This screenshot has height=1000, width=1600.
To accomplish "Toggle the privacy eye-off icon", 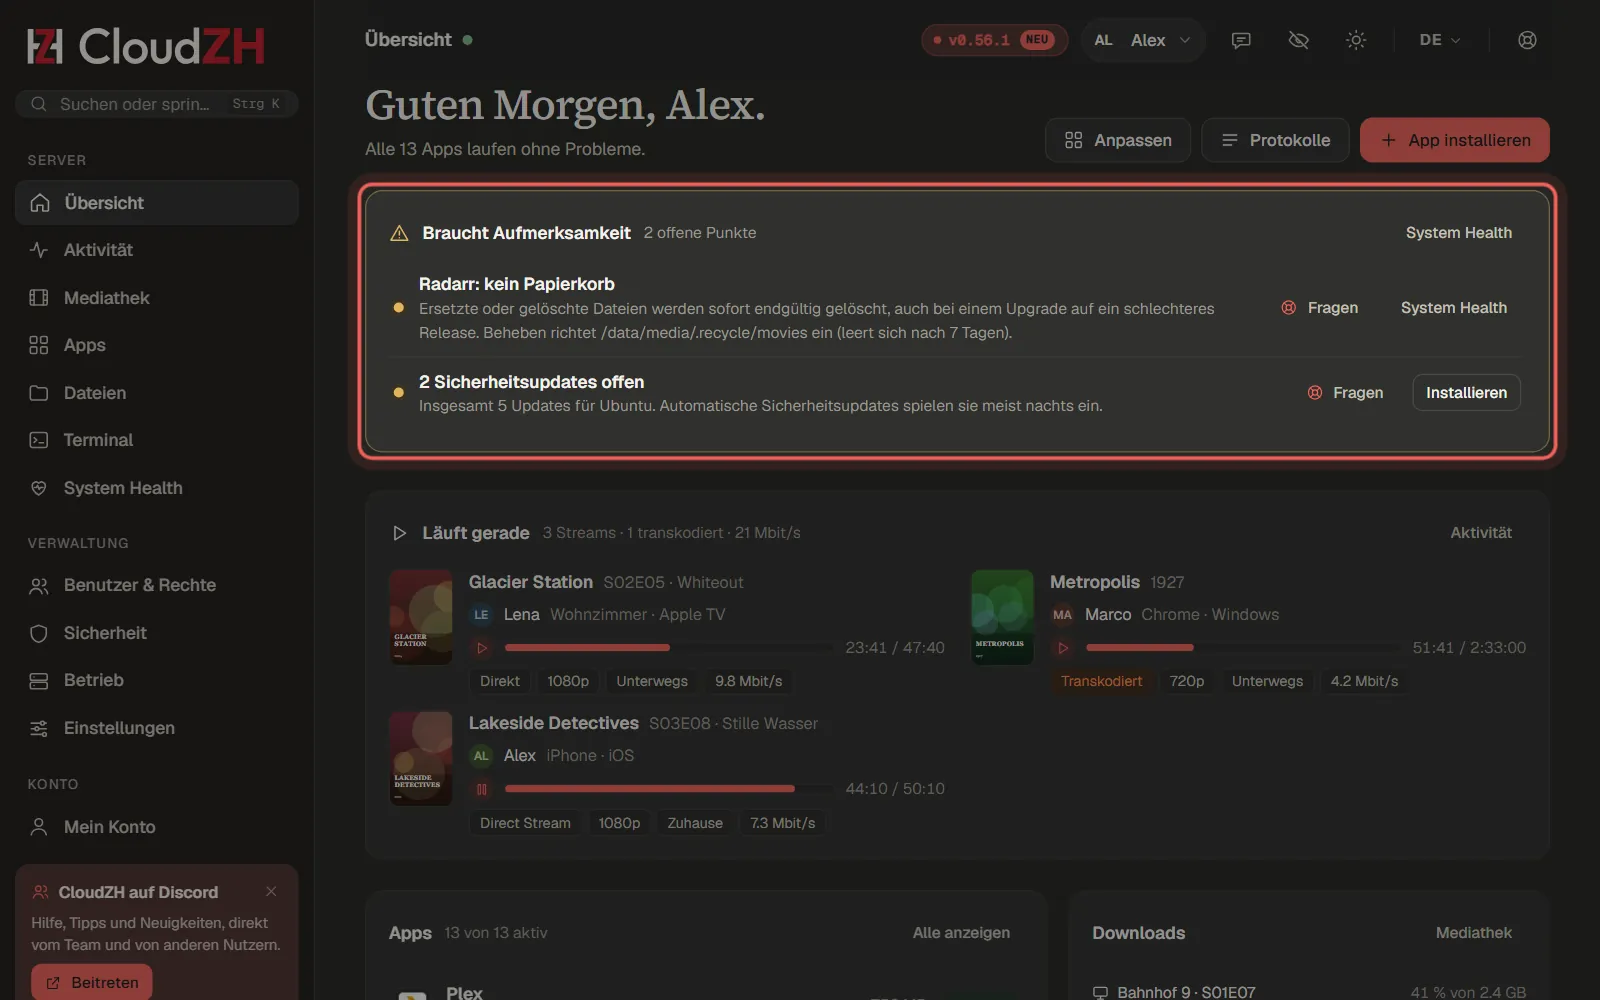I will click(x=1299, y=40).
